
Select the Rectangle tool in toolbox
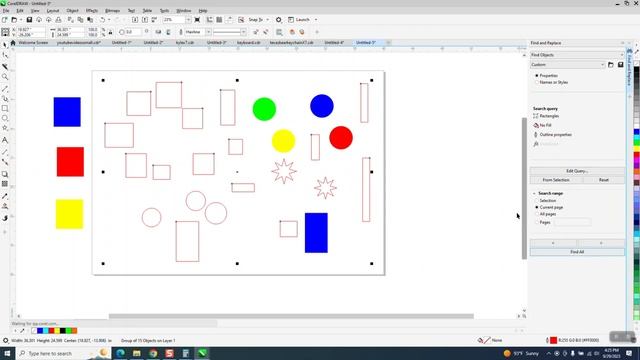point(5,108)
